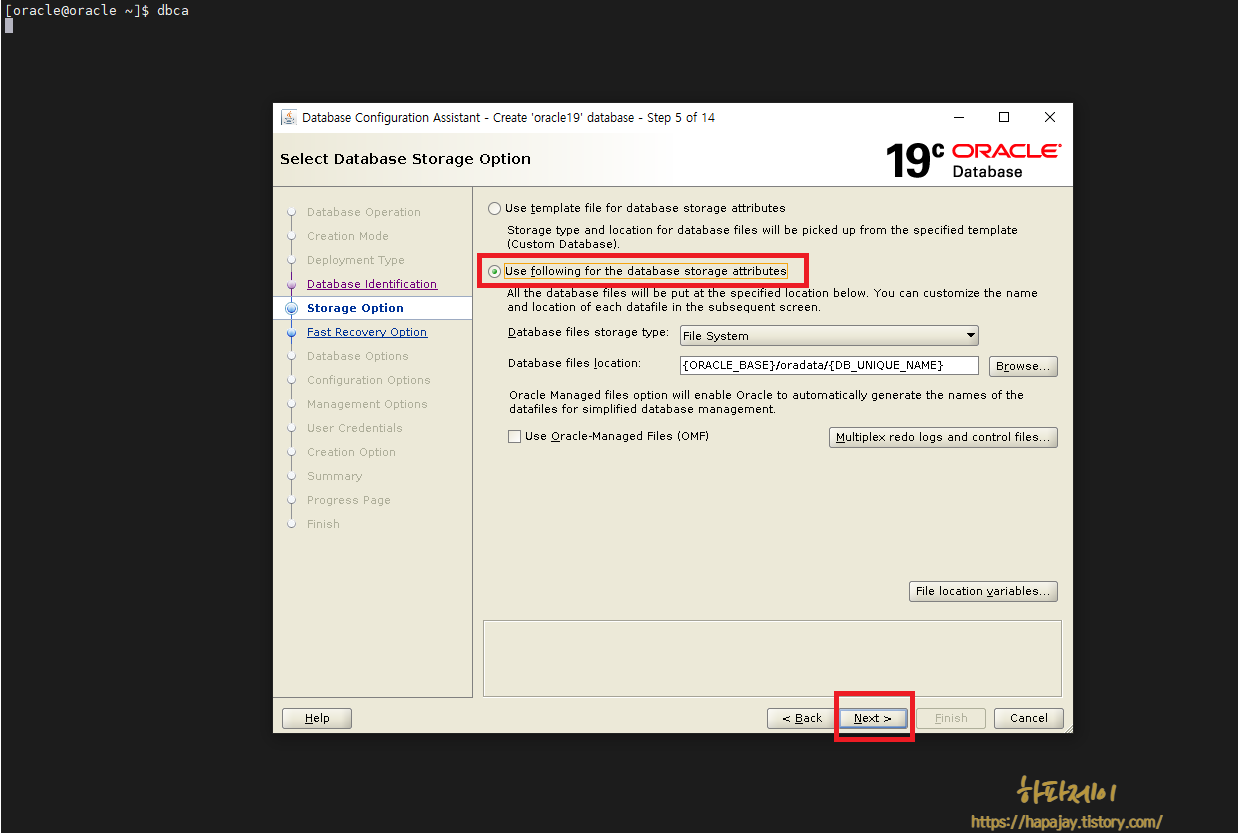Click the Management Options step label
The image size is (1238, 833).
(x=367, y=404)
